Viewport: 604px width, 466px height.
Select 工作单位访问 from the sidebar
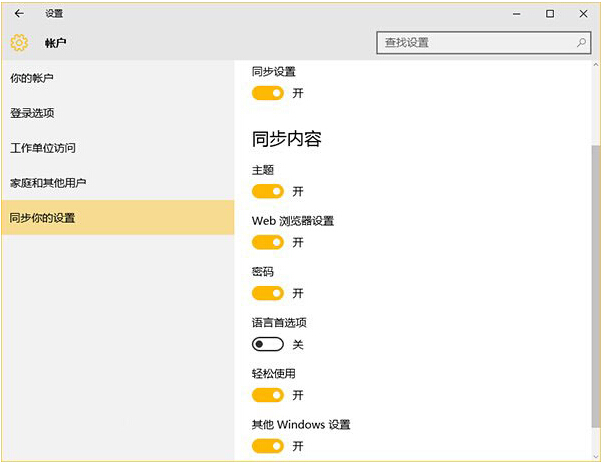43,148
